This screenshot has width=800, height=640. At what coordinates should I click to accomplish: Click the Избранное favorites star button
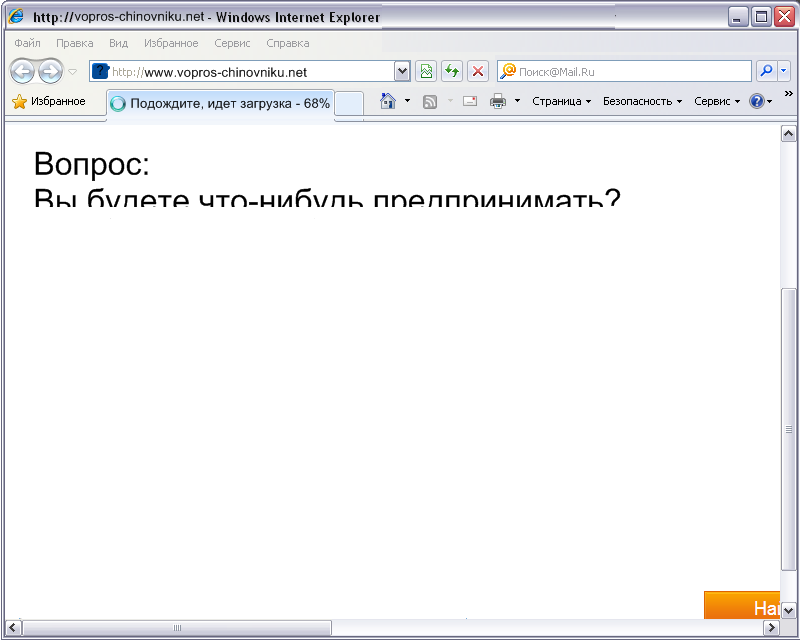click(x=48, y=101)
